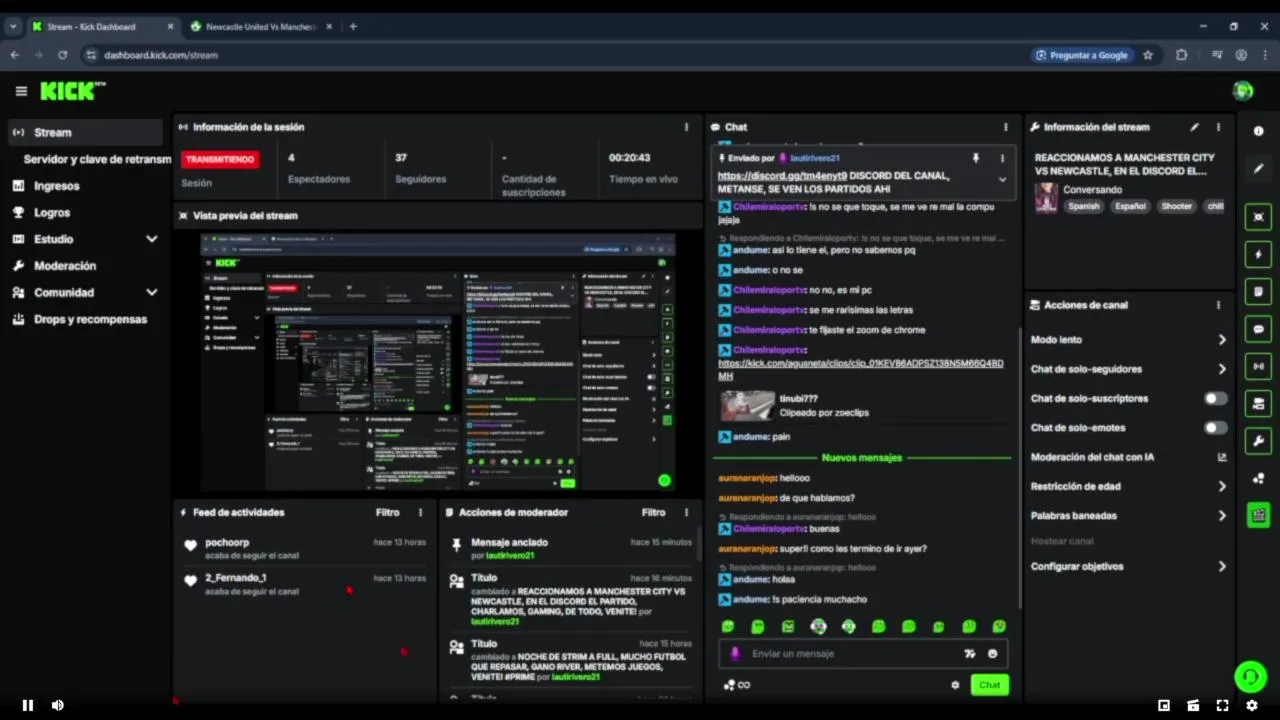Open Drops y recompensas in sidebar
1280x720 pixels.
90,320
